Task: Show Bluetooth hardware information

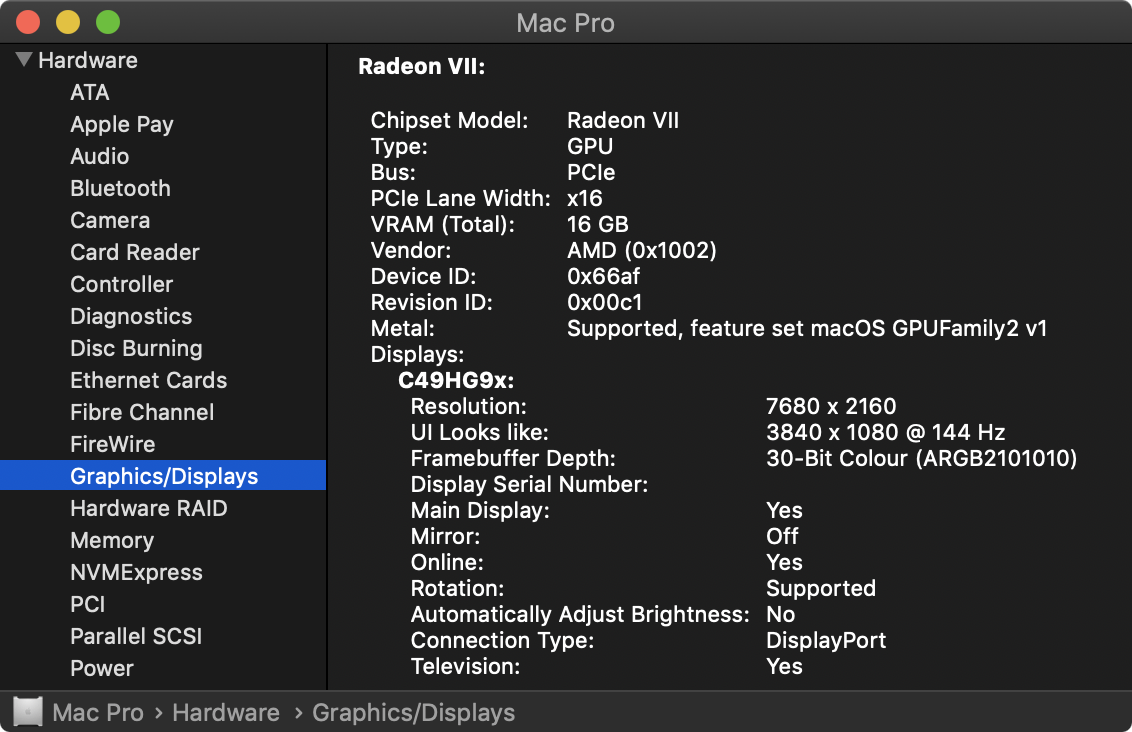Action: click(120, 188)
